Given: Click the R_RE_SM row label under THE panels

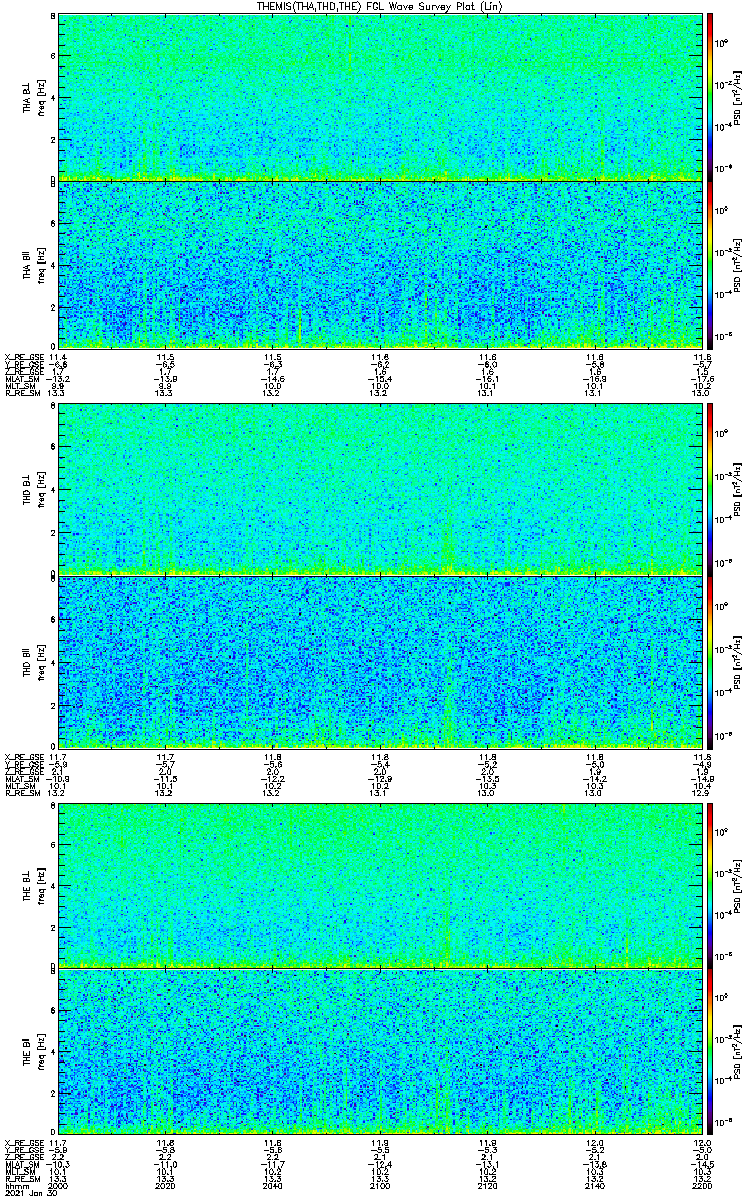Looking at the screenshot, I should (24, 1178).
